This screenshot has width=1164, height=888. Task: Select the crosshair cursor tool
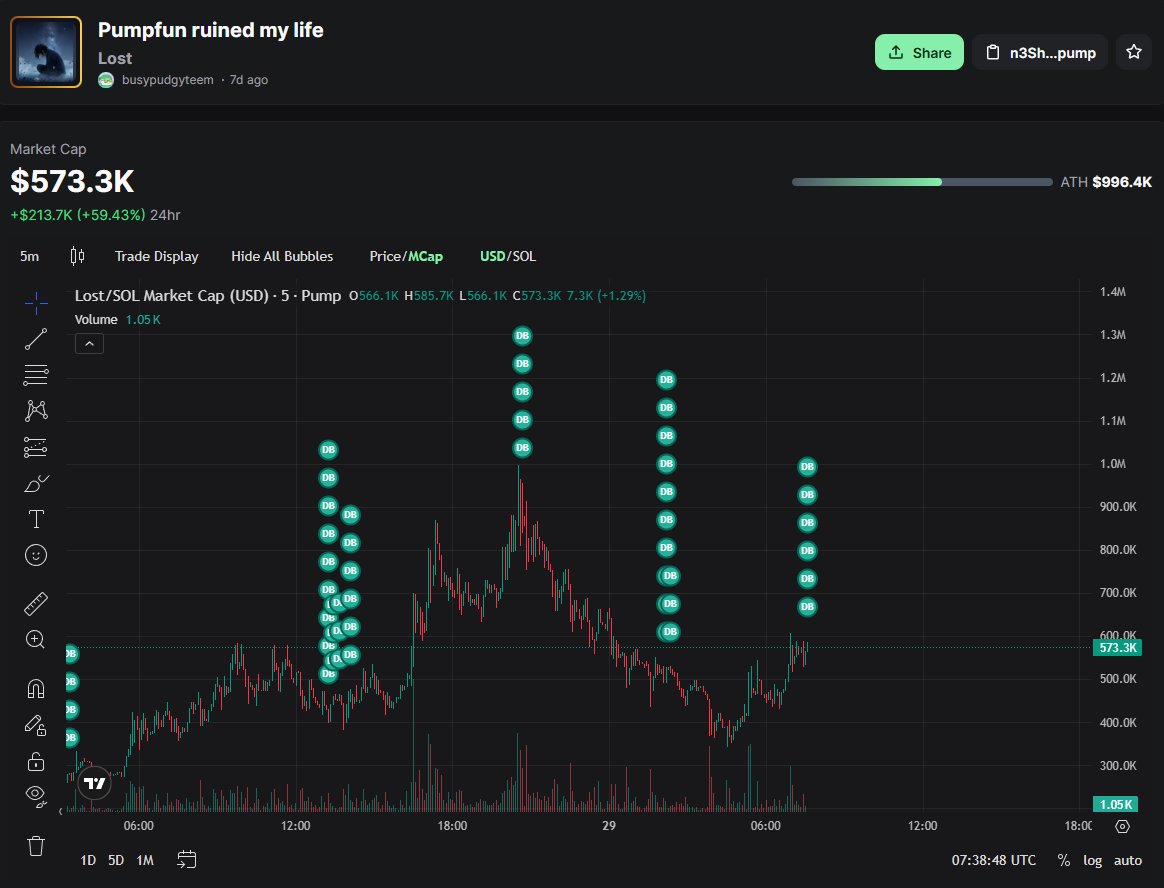pyautogui.click(x=36, y=303)
